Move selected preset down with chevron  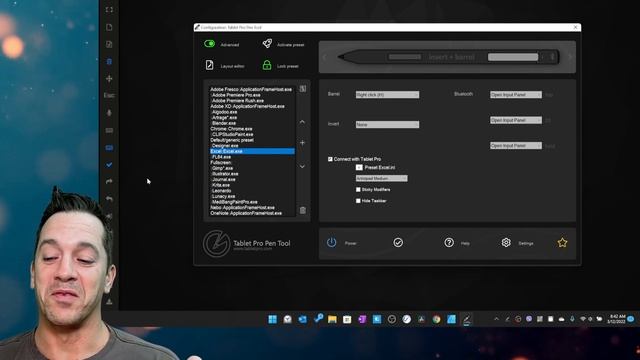pyautogui.click(x=302, y=167)
